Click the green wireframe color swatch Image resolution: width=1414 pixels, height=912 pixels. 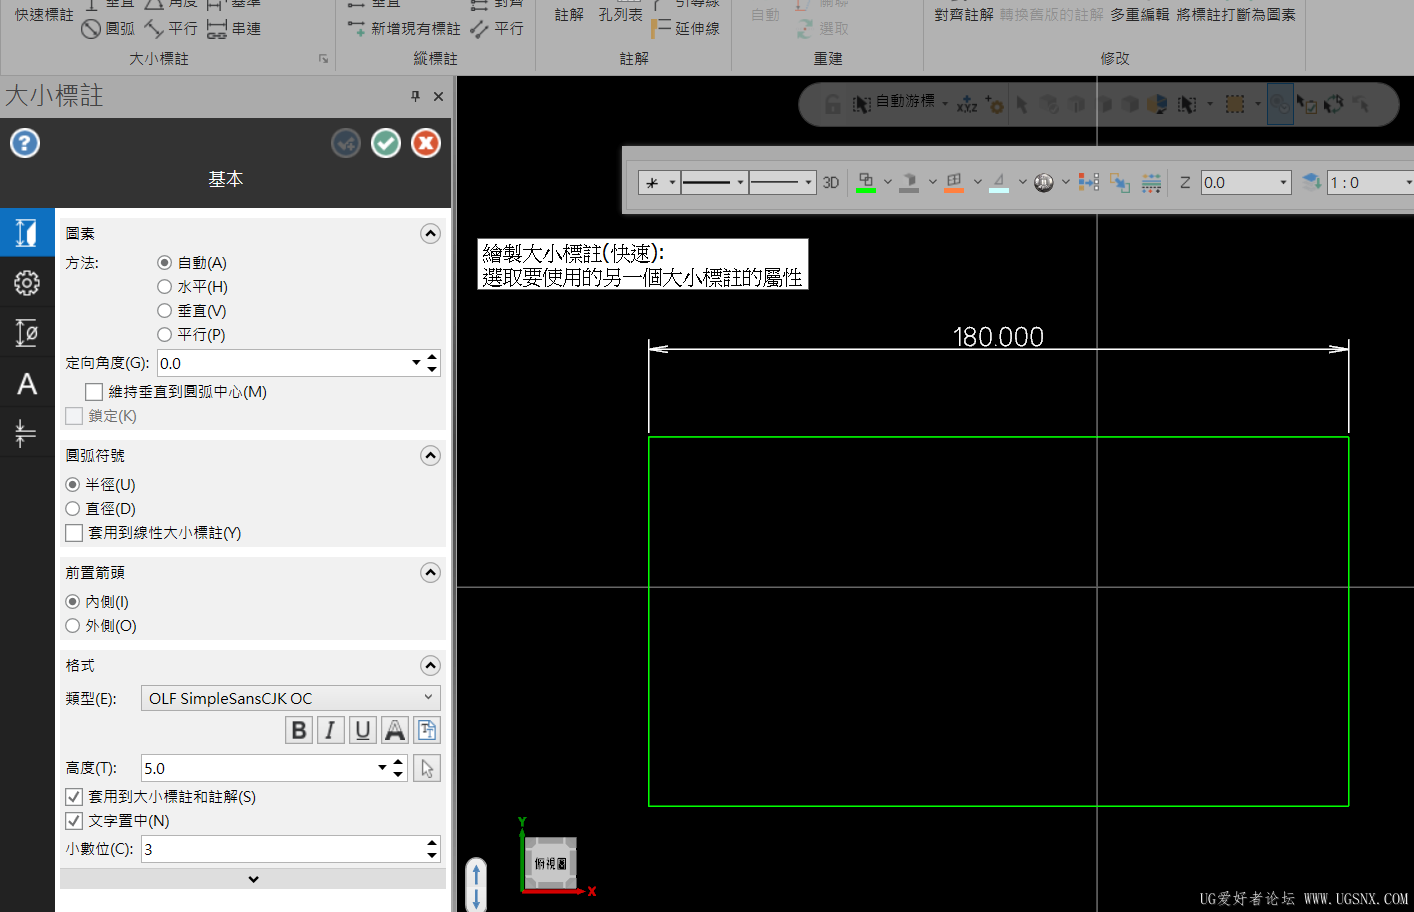[866, 183]
